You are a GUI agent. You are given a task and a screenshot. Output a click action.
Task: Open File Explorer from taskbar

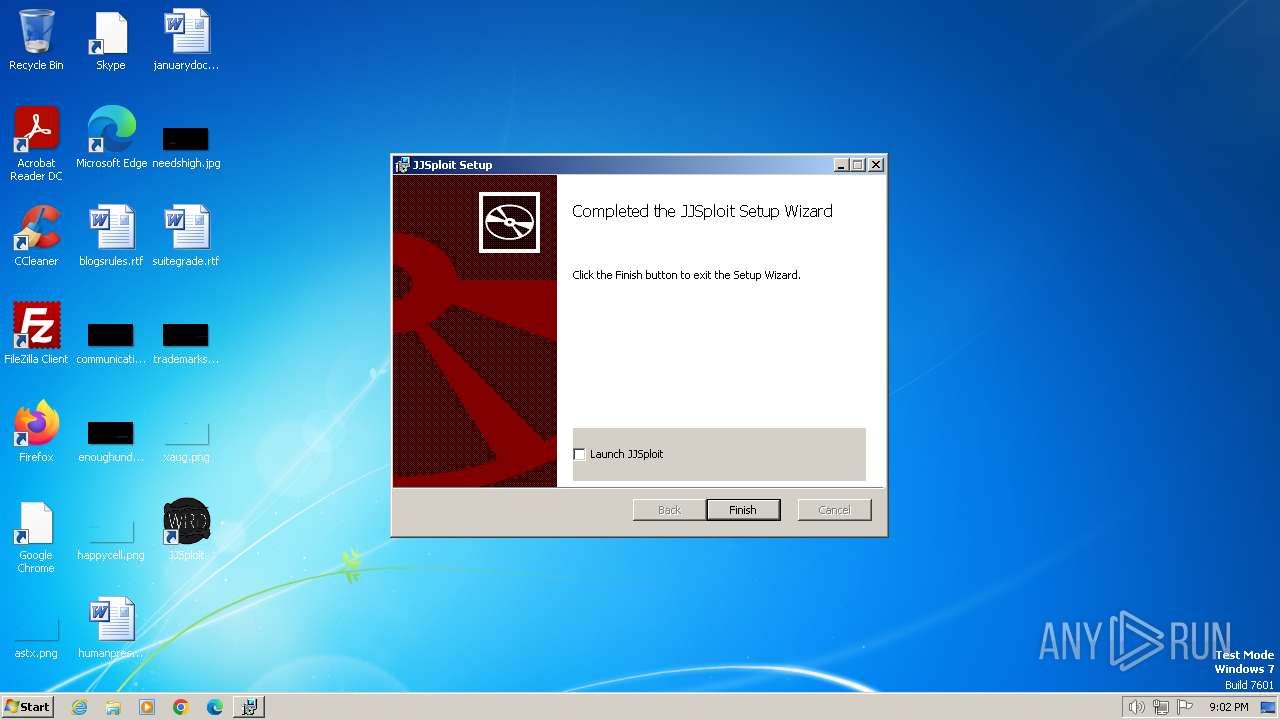coord(113,707)
